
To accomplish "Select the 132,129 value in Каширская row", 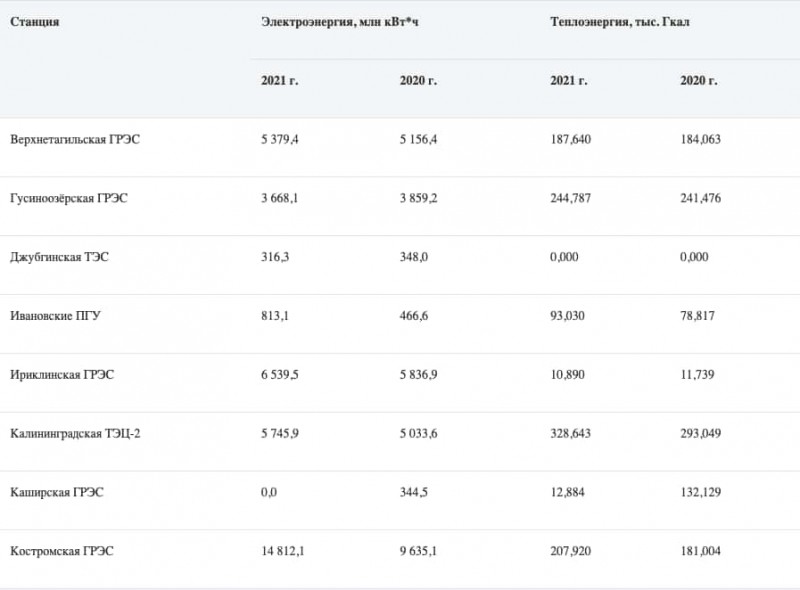I will pyautogui.click(x=700, y=492).
